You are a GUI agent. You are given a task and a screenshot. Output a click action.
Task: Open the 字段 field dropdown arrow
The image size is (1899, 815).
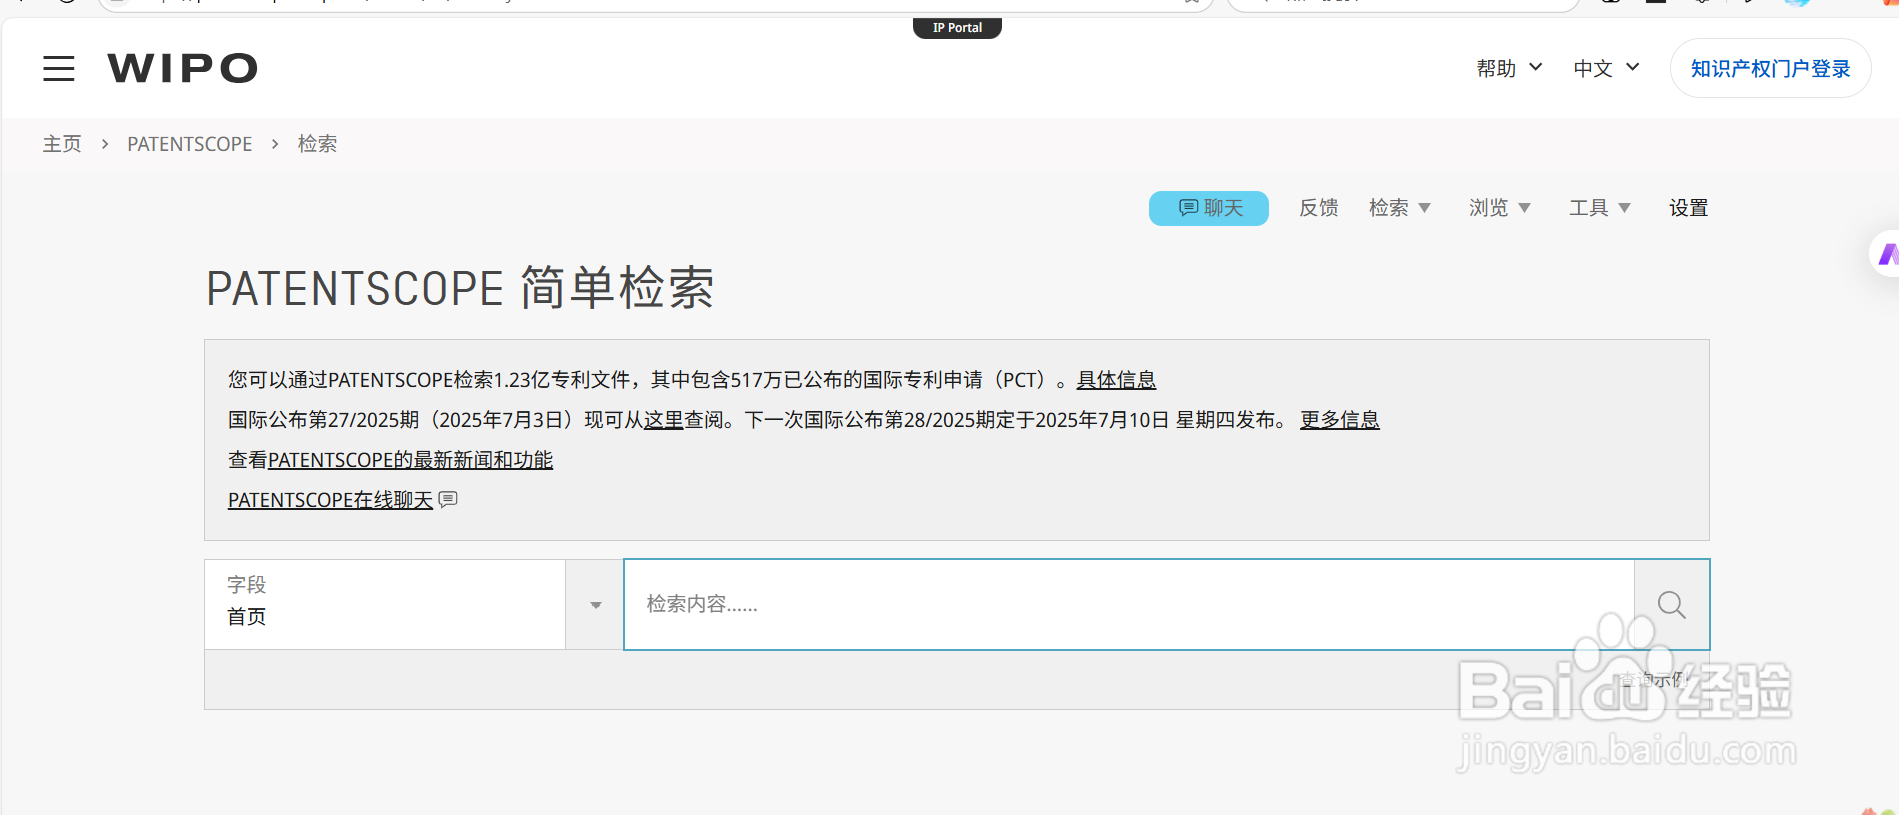tap(595, 605)
